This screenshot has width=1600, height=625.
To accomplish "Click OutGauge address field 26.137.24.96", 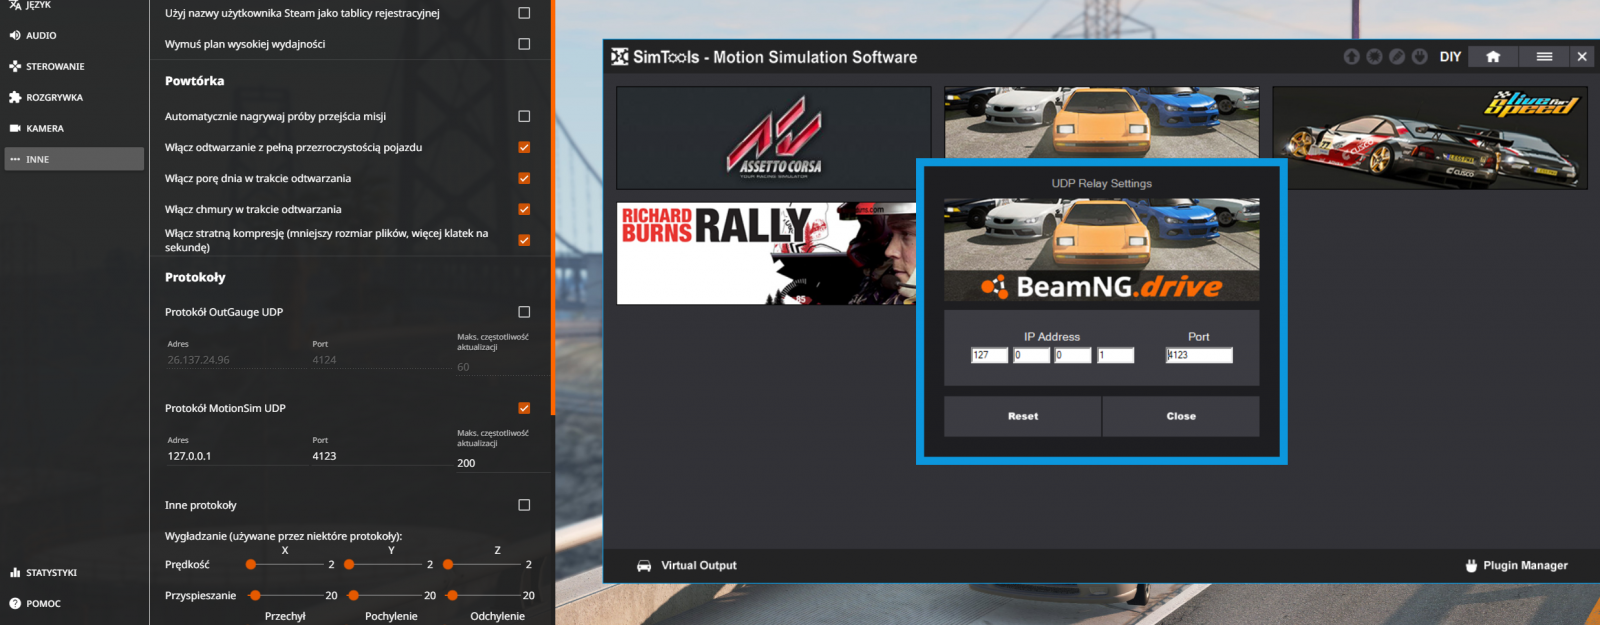I will pos(236,360).
